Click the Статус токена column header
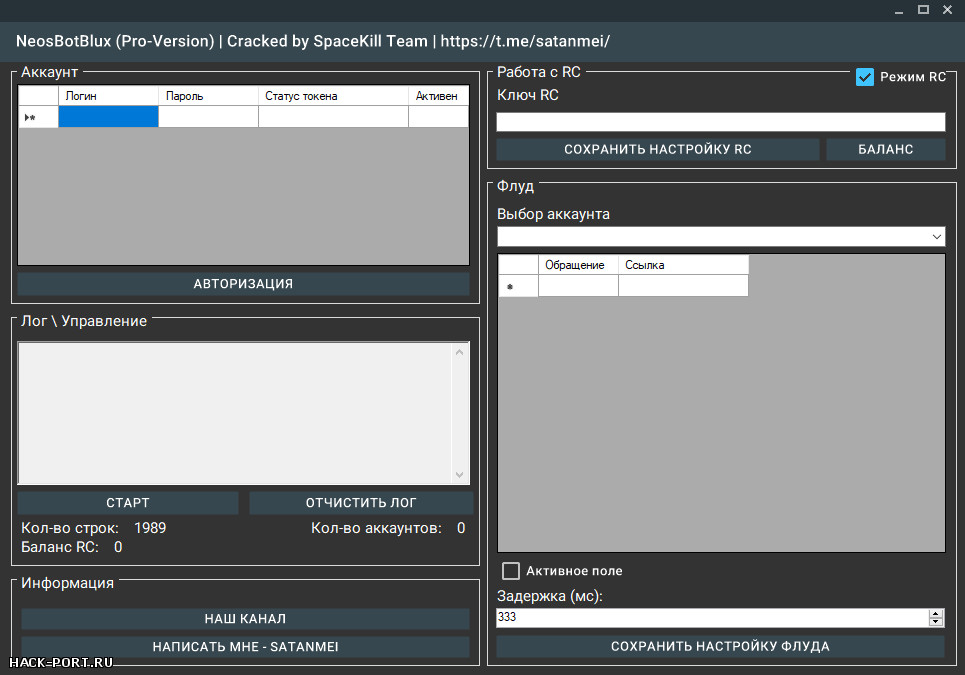 pyautogui.click(x=333, y=96)
